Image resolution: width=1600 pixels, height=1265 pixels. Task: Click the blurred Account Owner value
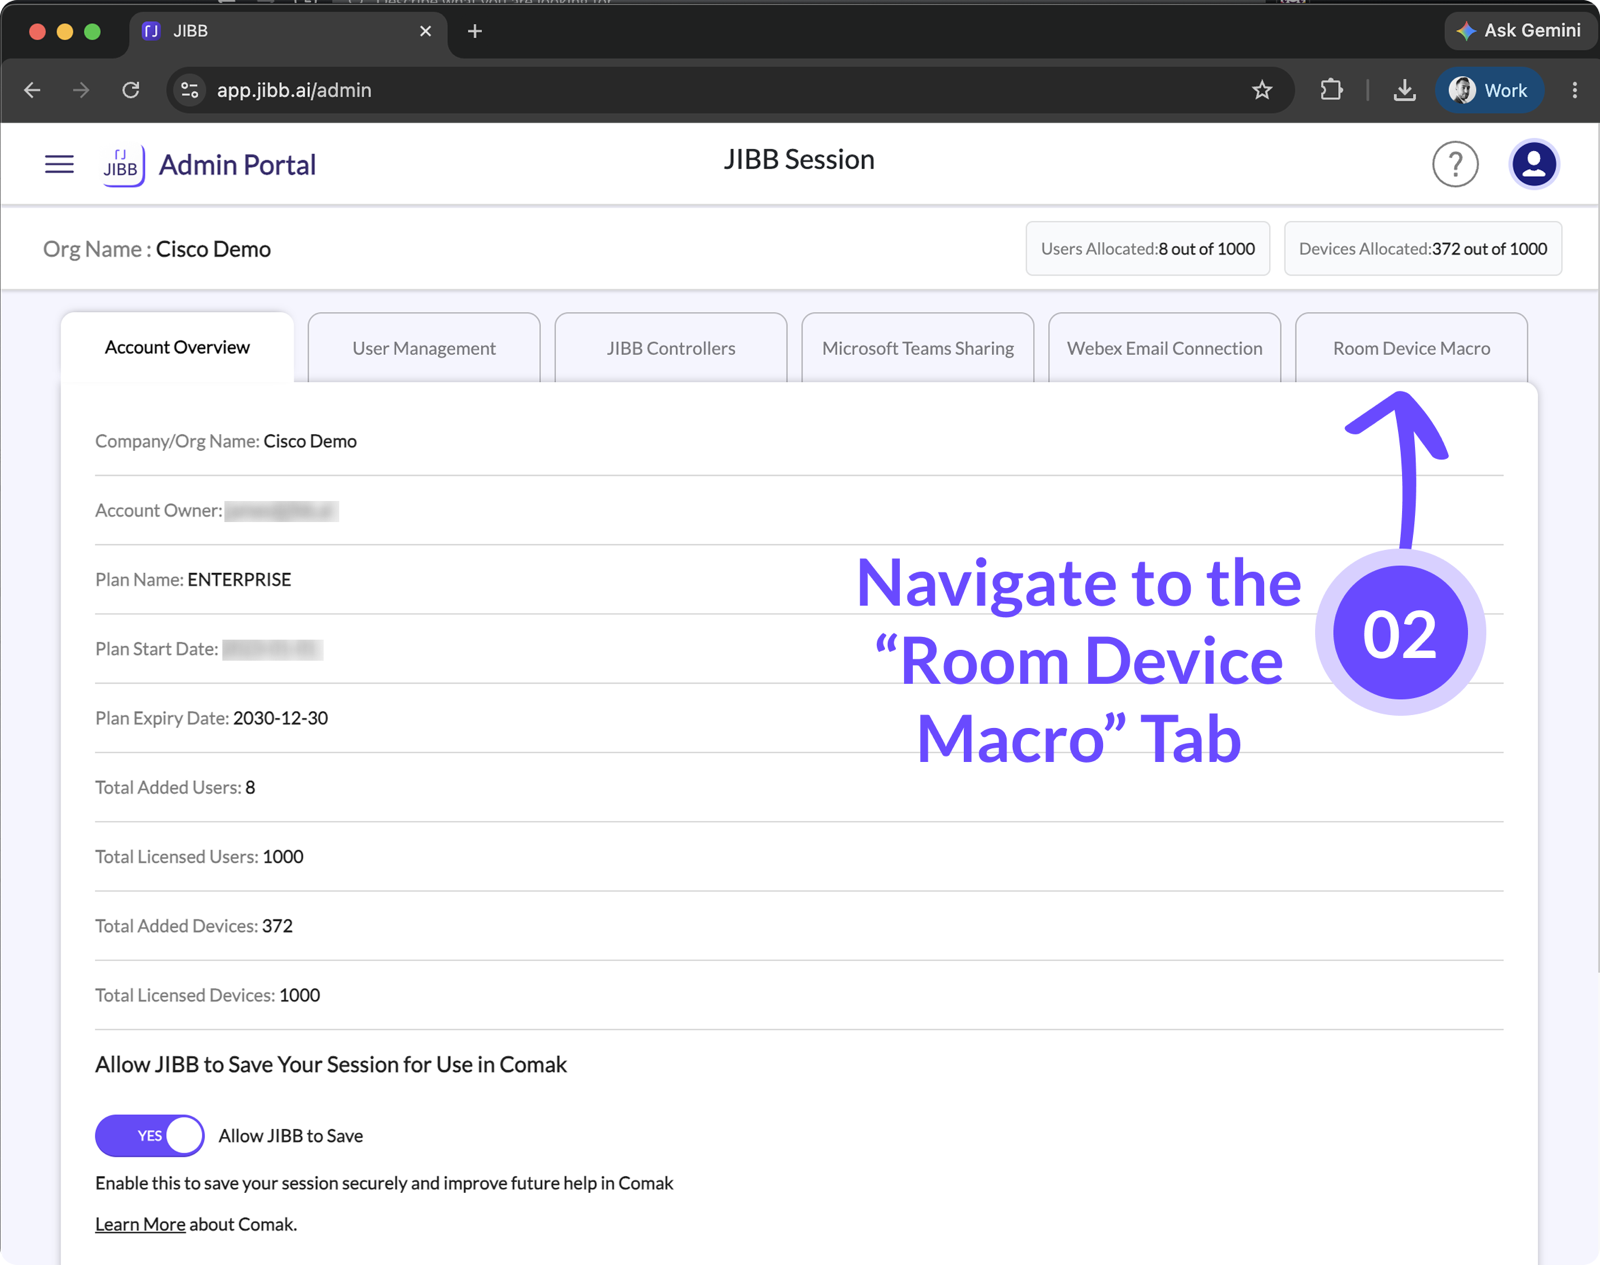(281, 511)
